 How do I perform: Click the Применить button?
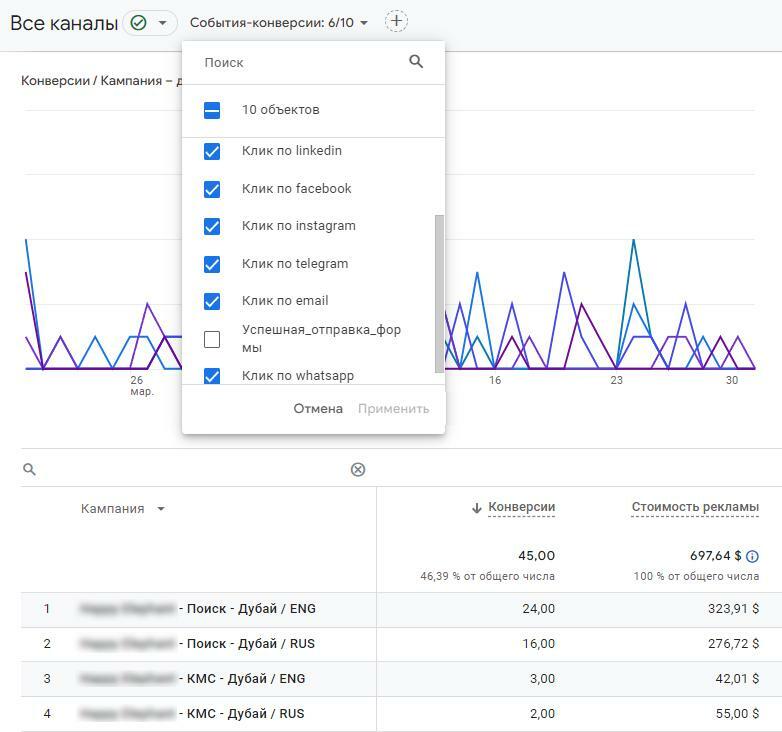[393, 409]
